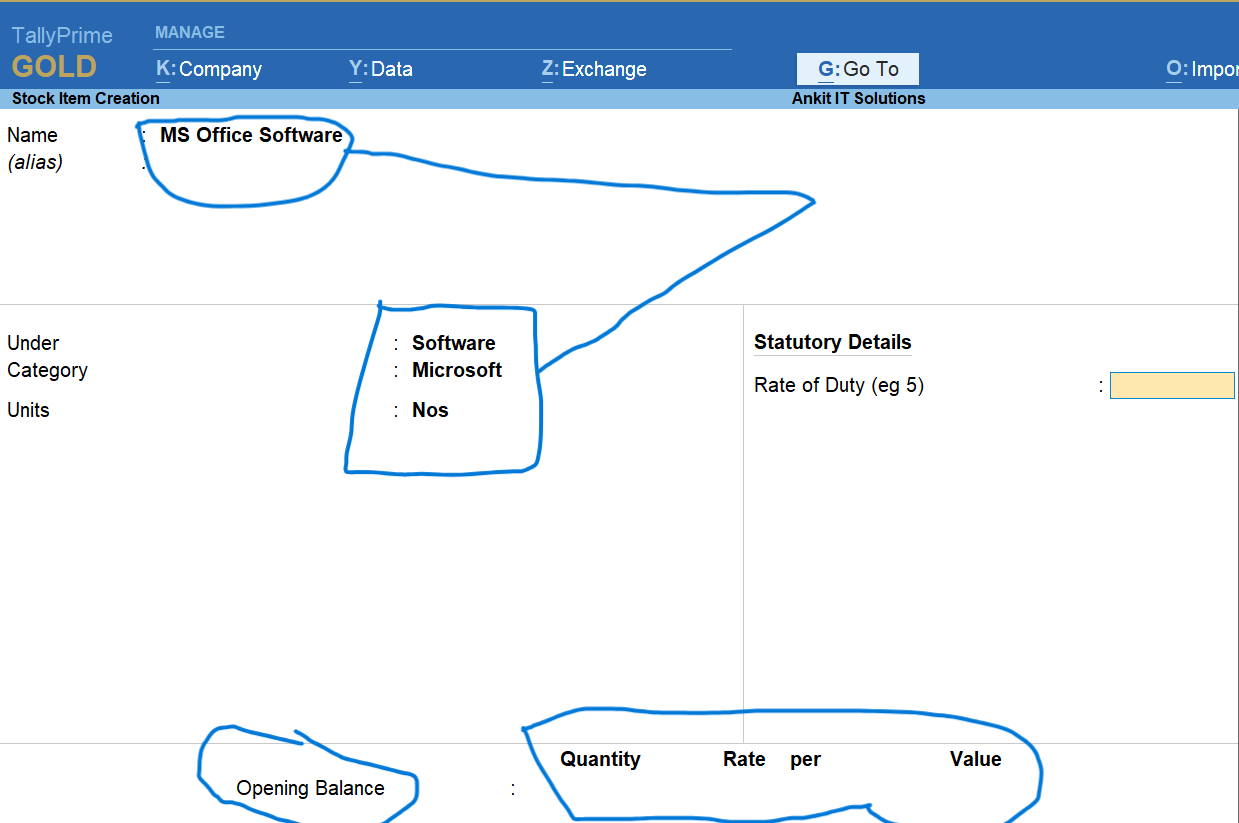The height and width of the screenshot is (823, 1239).
Task: Click the Value column header
Action: pyautogui.click(x=976, y=759)
